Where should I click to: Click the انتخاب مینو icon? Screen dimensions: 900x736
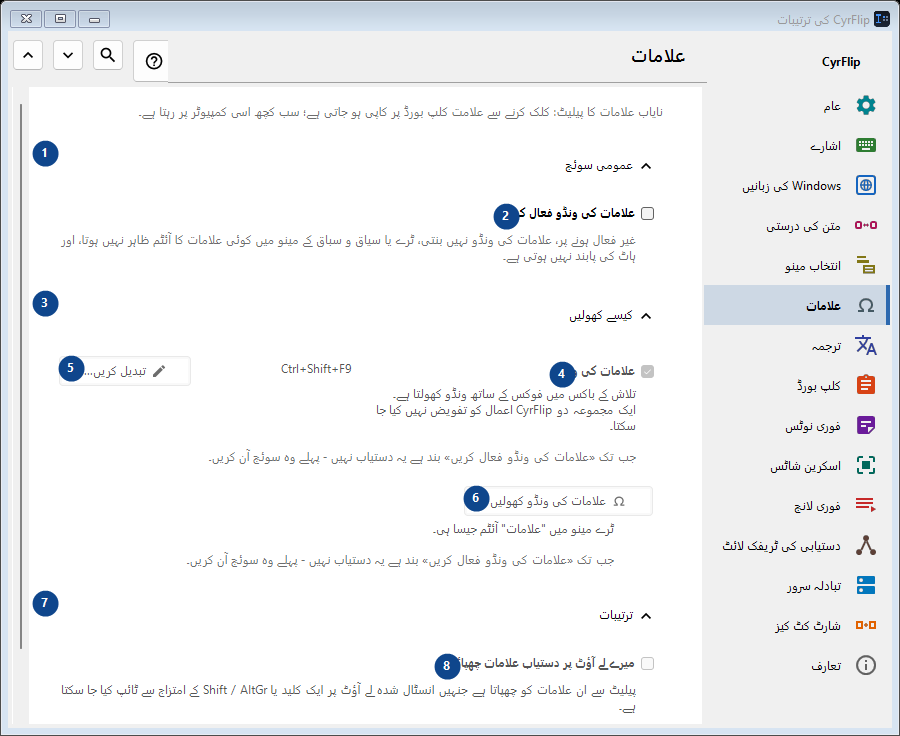pyautogui.click(x=866, y=265)
